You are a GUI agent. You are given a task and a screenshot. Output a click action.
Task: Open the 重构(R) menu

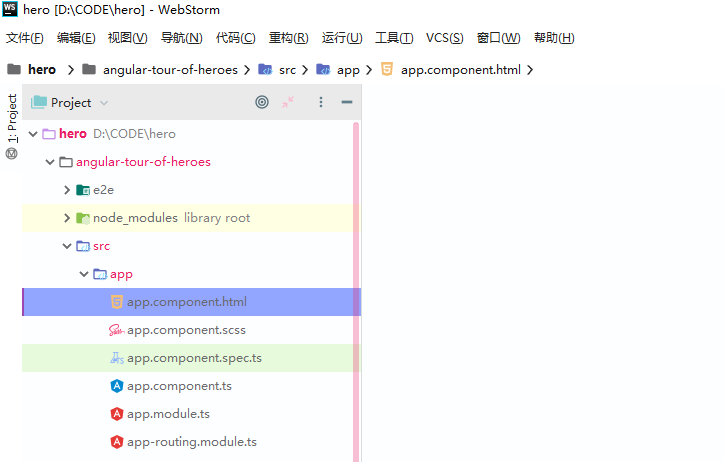289,38
